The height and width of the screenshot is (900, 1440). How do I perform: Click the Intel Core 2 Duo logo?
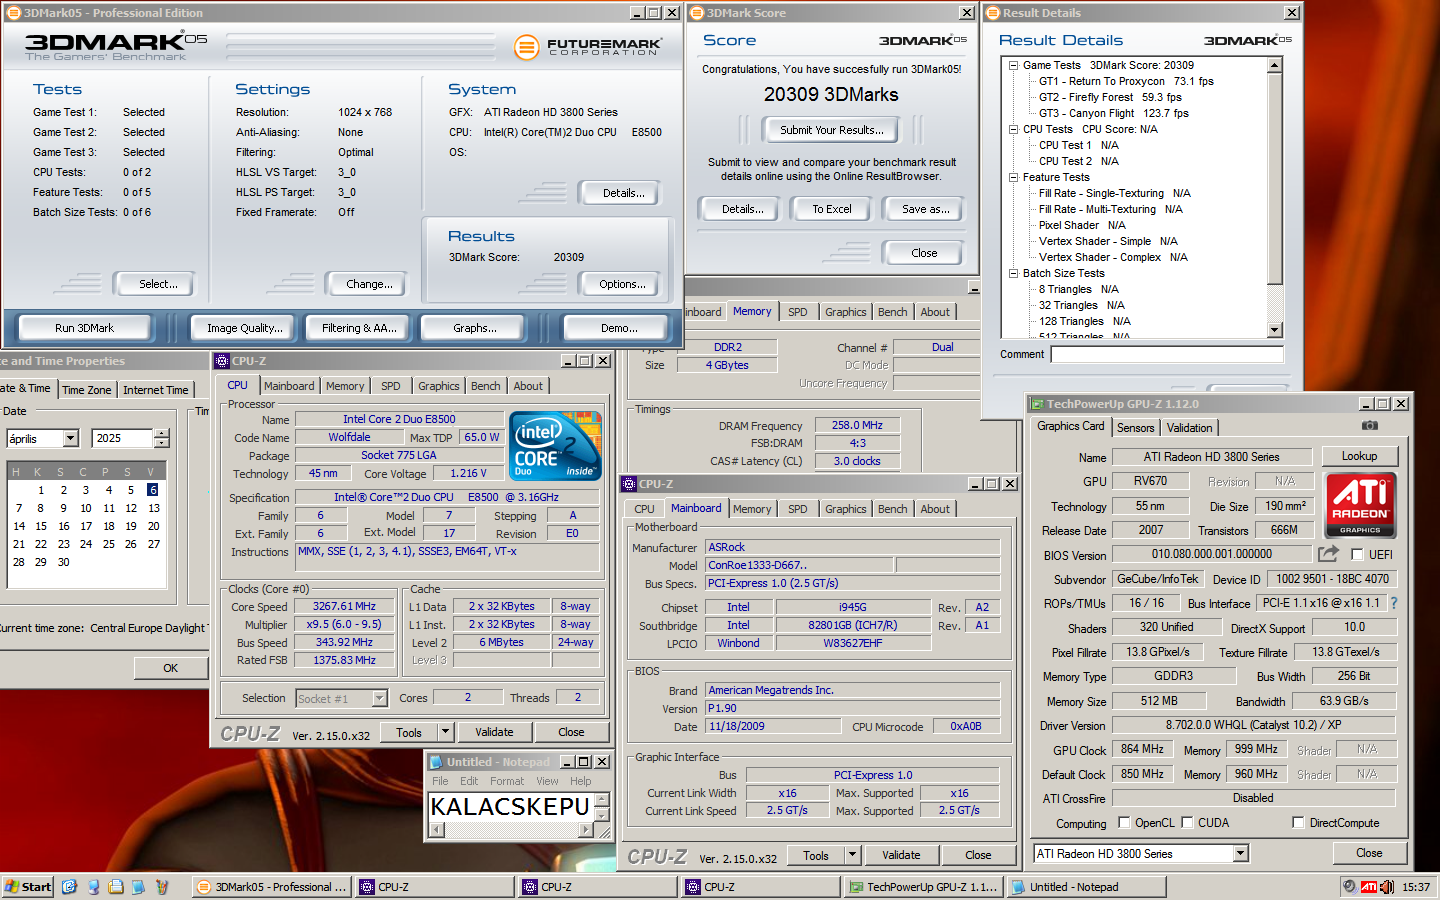click(555, 445)
